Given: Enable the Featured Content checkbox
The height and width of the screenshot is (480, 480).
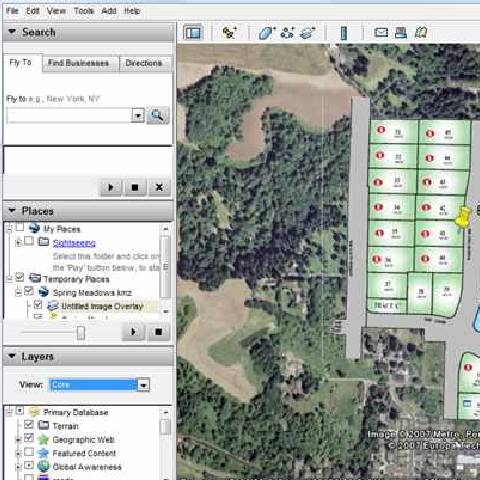Looking at the screenshot, I should (29, 452).
